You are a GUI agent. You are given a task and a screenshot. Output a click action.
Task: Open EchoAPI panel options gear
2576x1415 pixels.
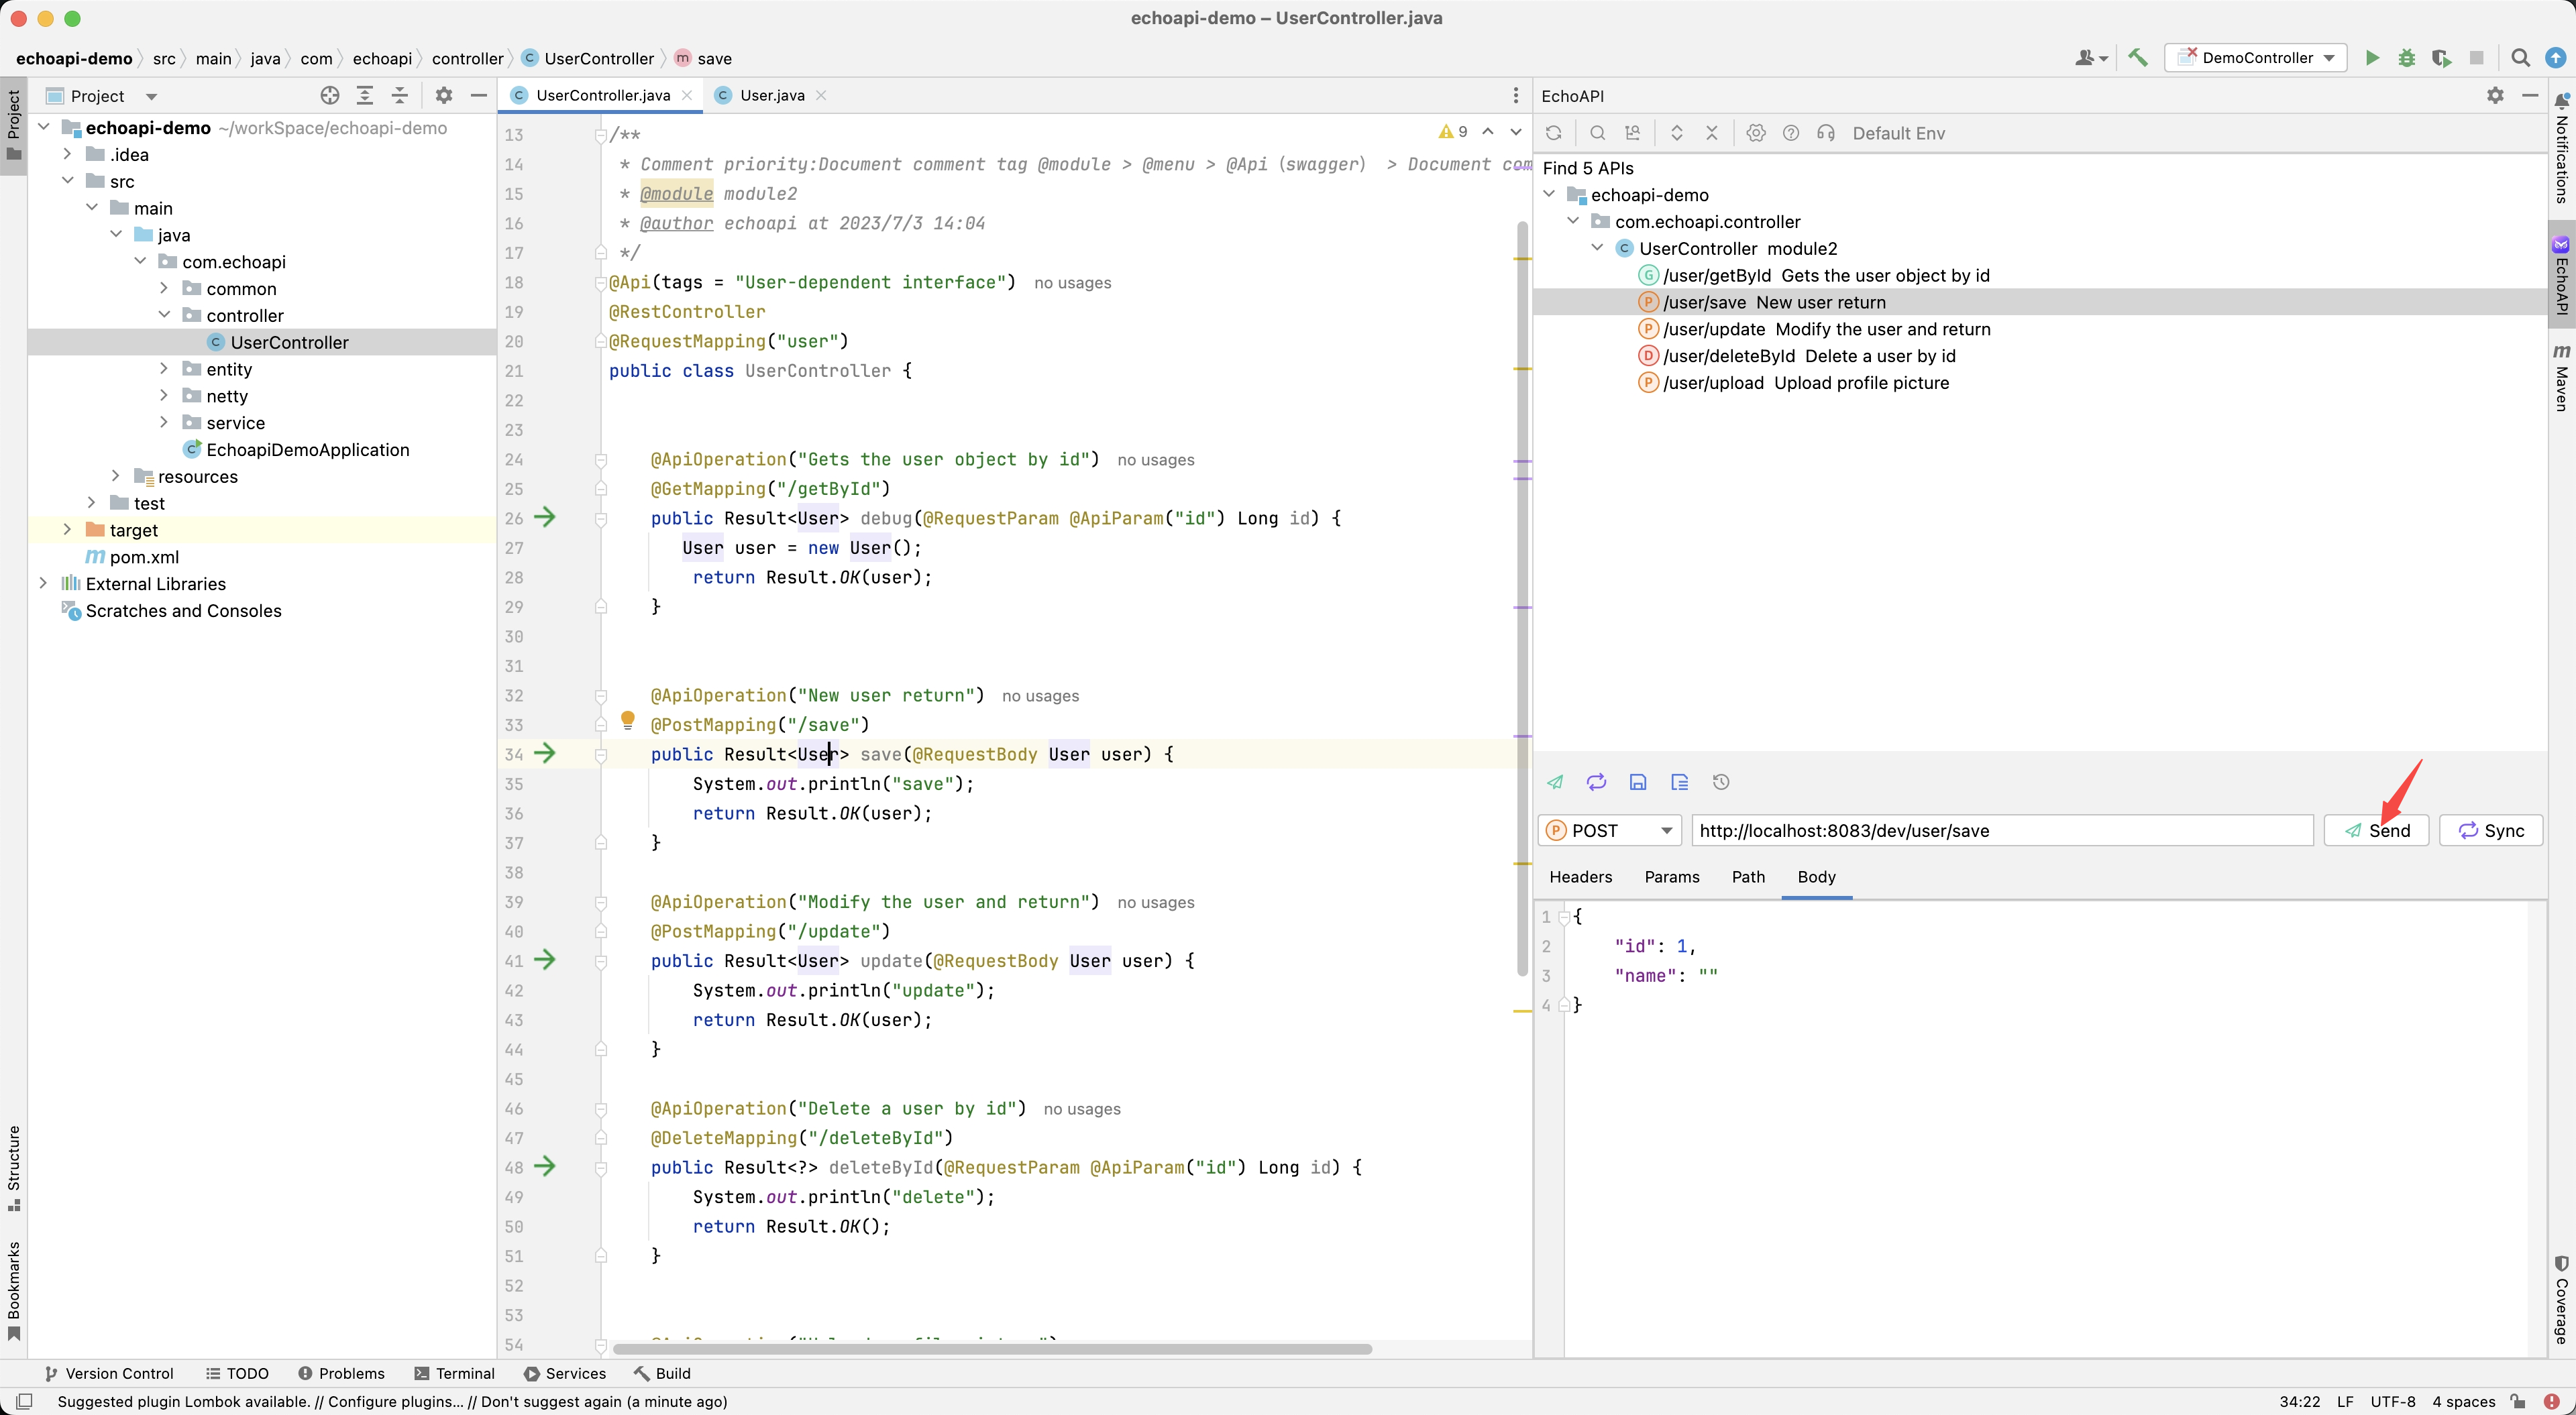point(2495,95)
